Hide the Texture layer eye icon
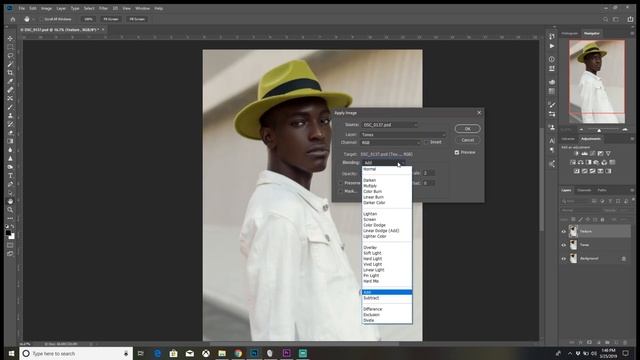 (x=564, y=231)
